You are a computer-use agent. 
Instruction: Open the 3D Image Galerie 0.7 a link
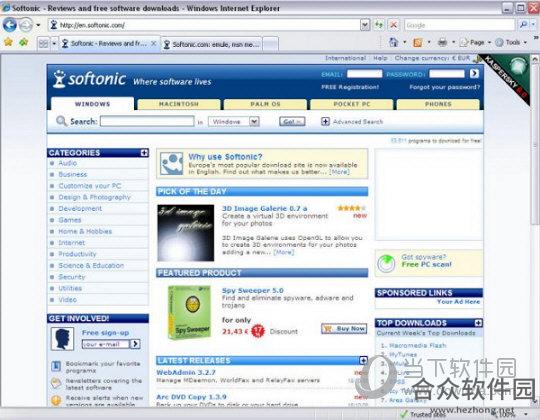264,208
